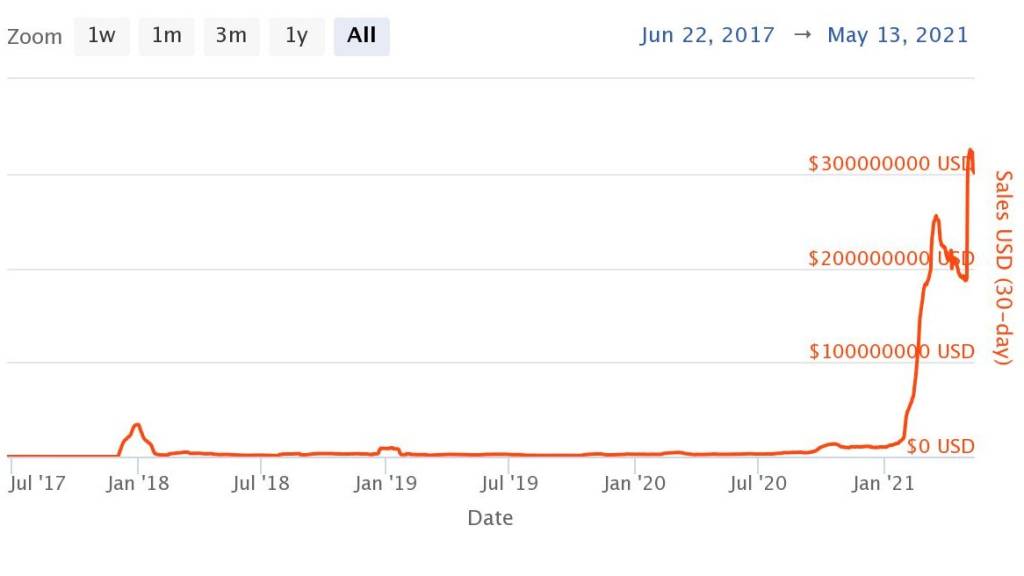Click the start date Jun 22, 2017
1024x576 pixels.
point(707,35)
